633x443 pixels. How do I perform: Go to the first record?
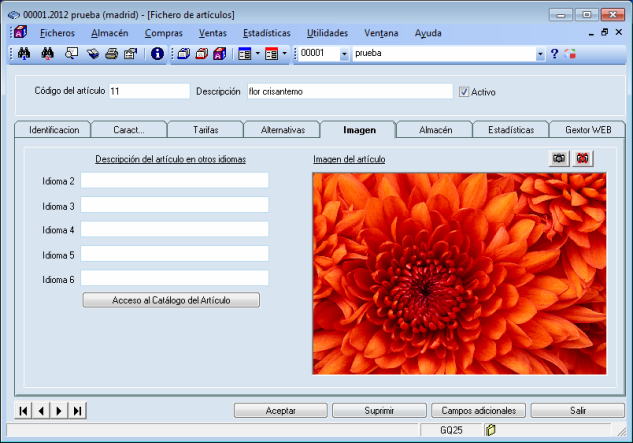pyautogui.click(x=24, y=410)
